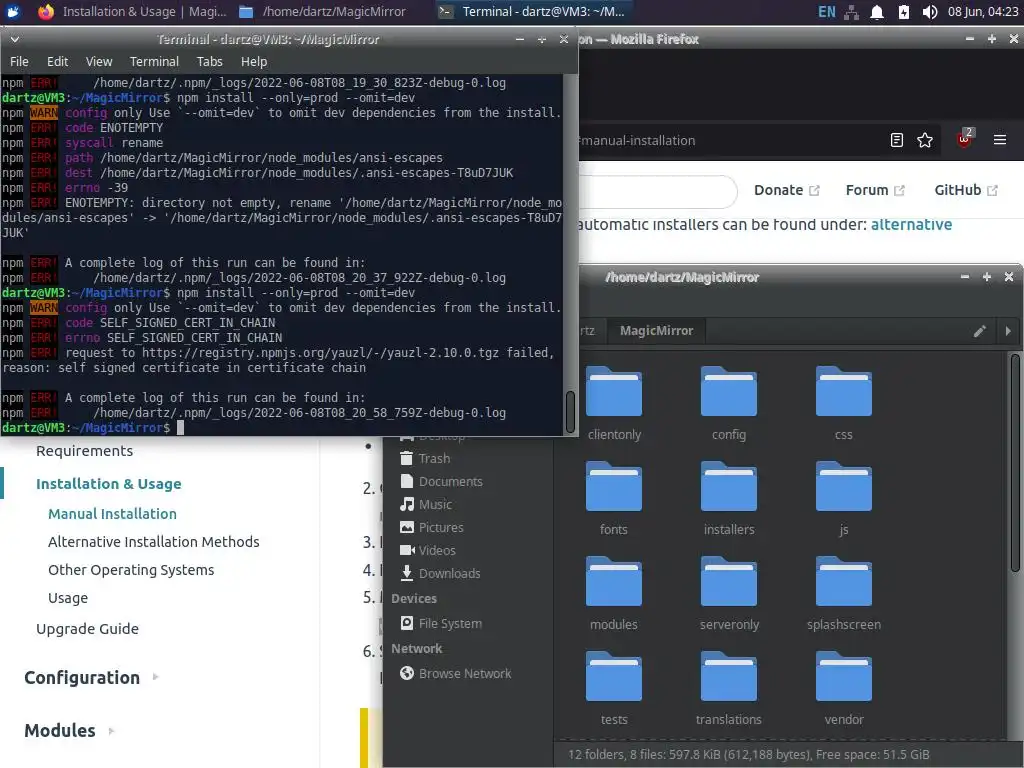Expand the Configuration sidebar section
This screenshot has width=1024, height=768.
(90, 678)
